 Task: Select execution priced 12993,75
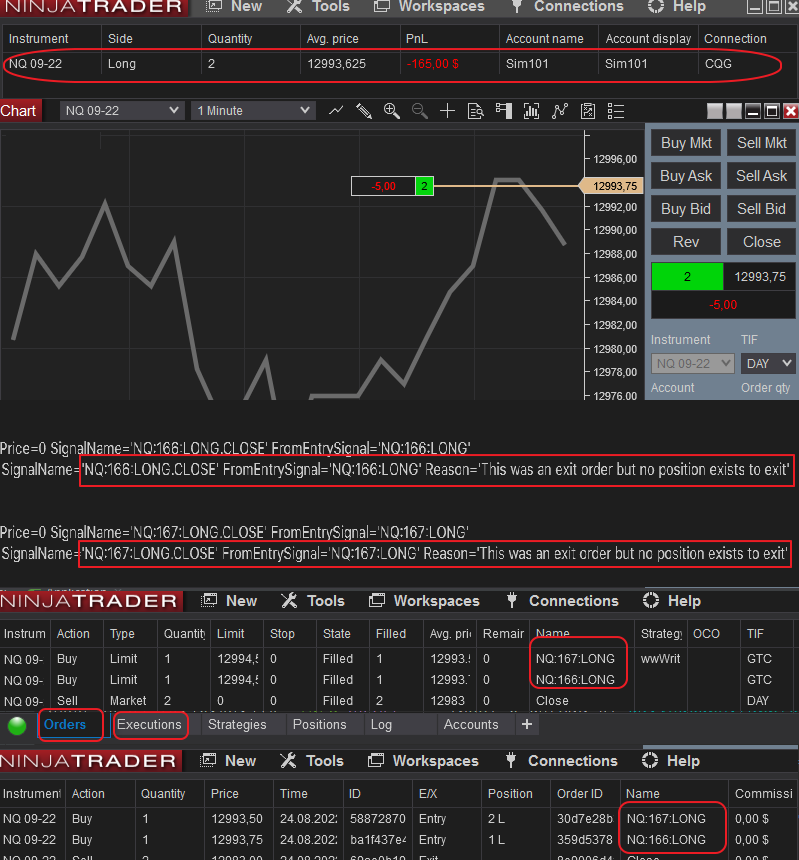tap(237, 840)
